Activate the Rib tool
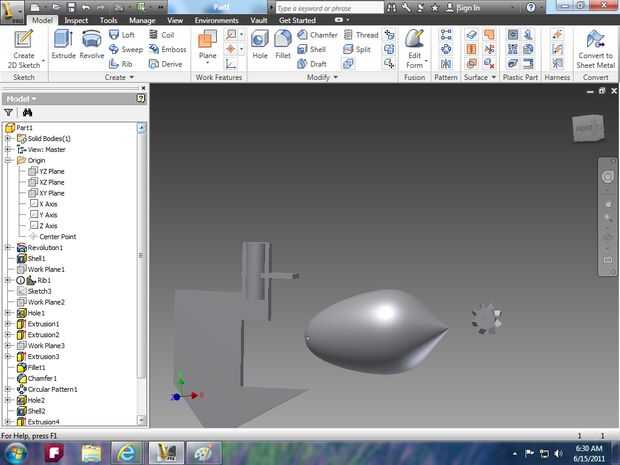Viewport: 620px width, 465px height. tap(121, 64)
